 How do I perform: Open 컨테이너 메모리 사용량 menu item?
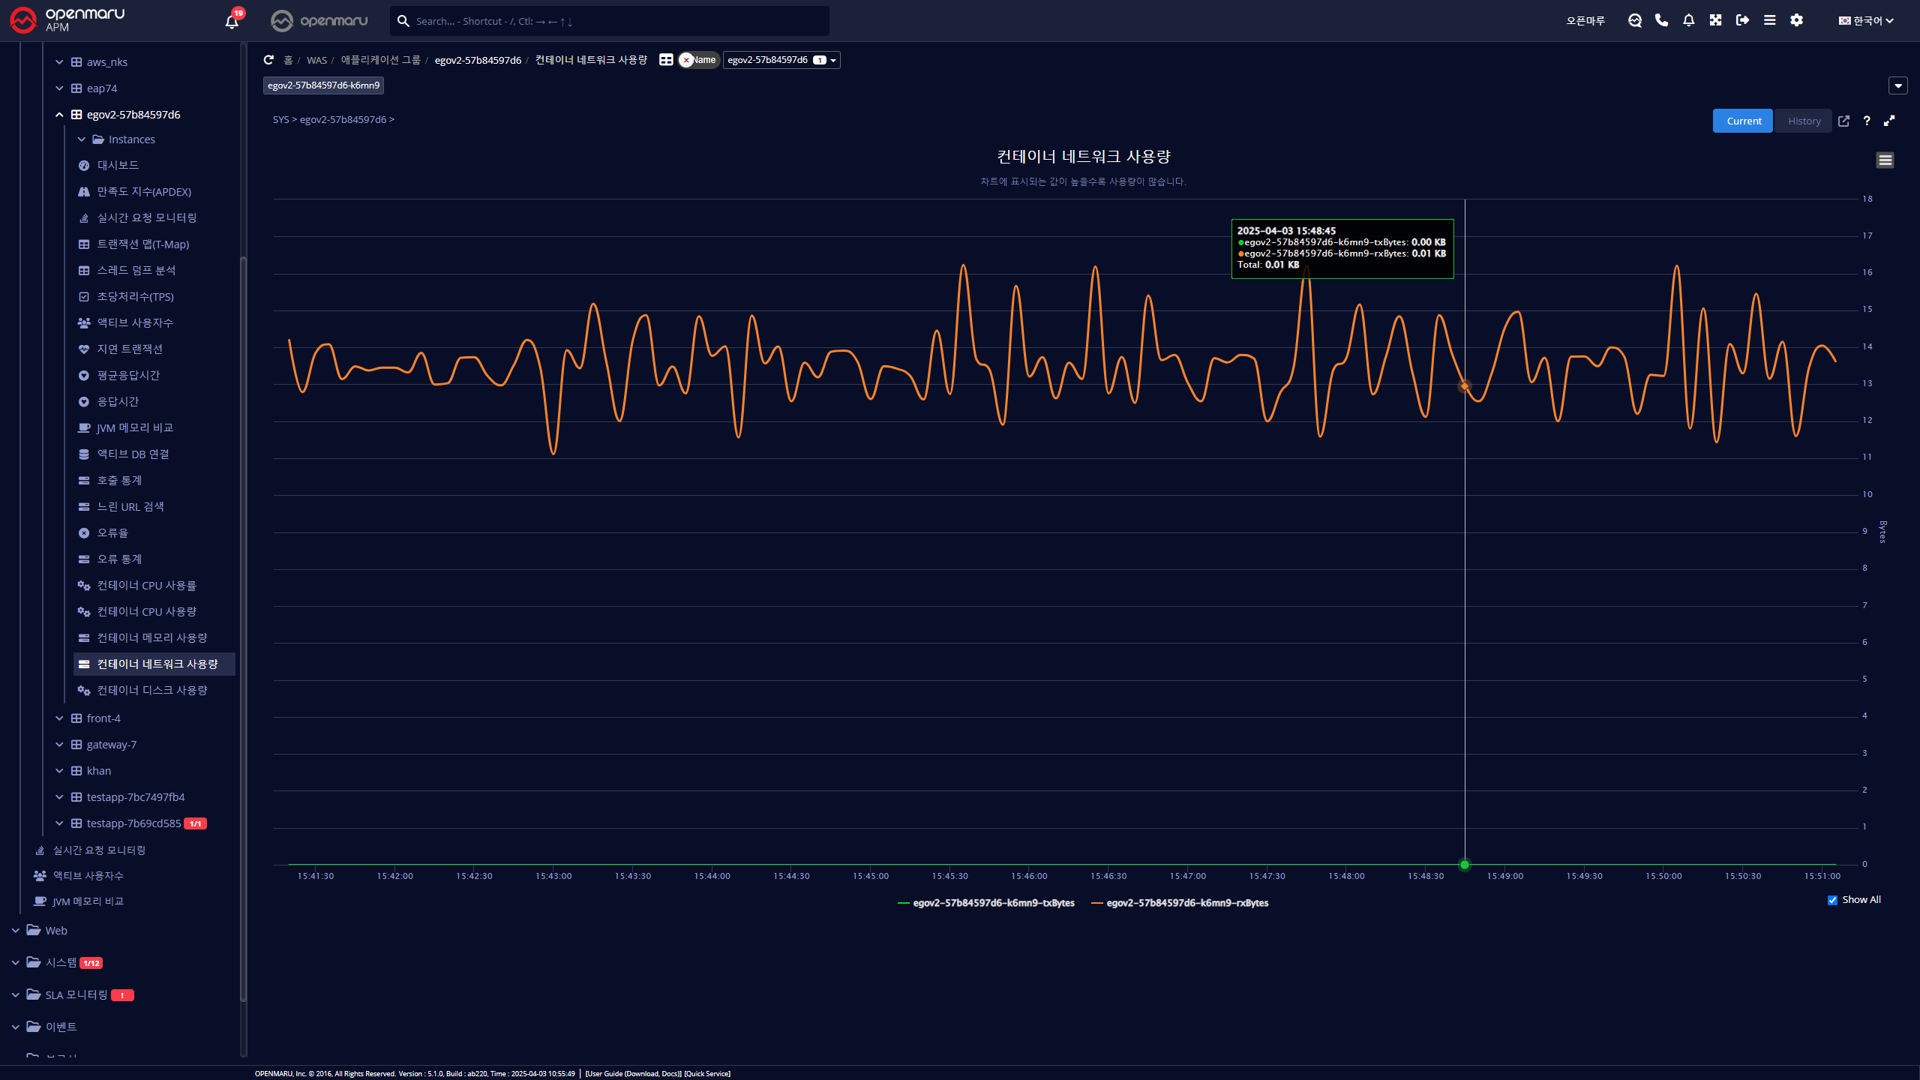[x=152, y=638]
